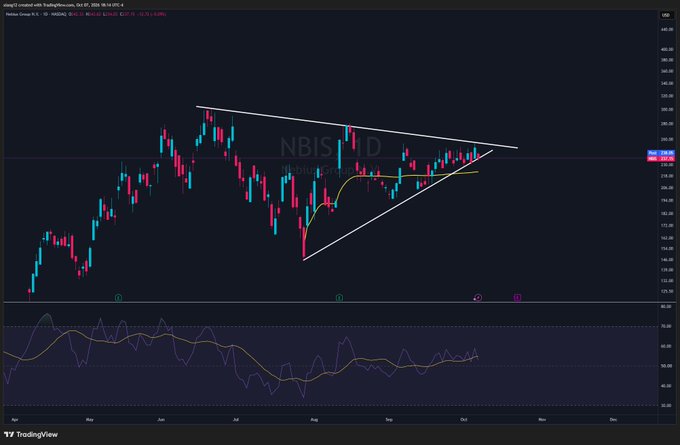Click the May label on time axis
680x445 pixels.
(x=90, y=420)
